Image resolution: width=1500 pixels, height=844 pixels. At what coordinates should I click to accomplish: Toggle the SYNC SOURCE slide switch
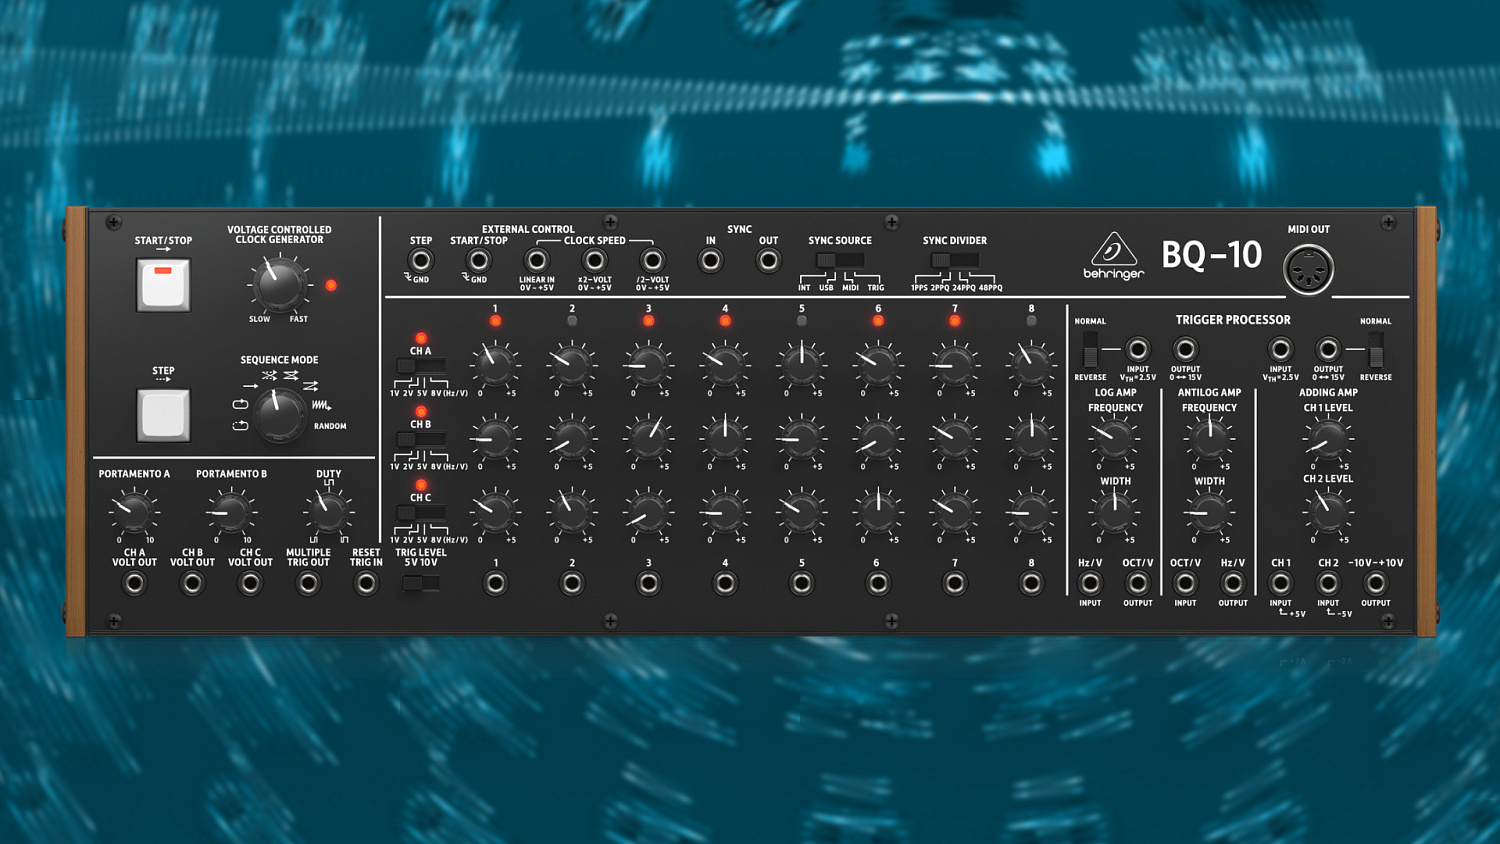(840, 262)
